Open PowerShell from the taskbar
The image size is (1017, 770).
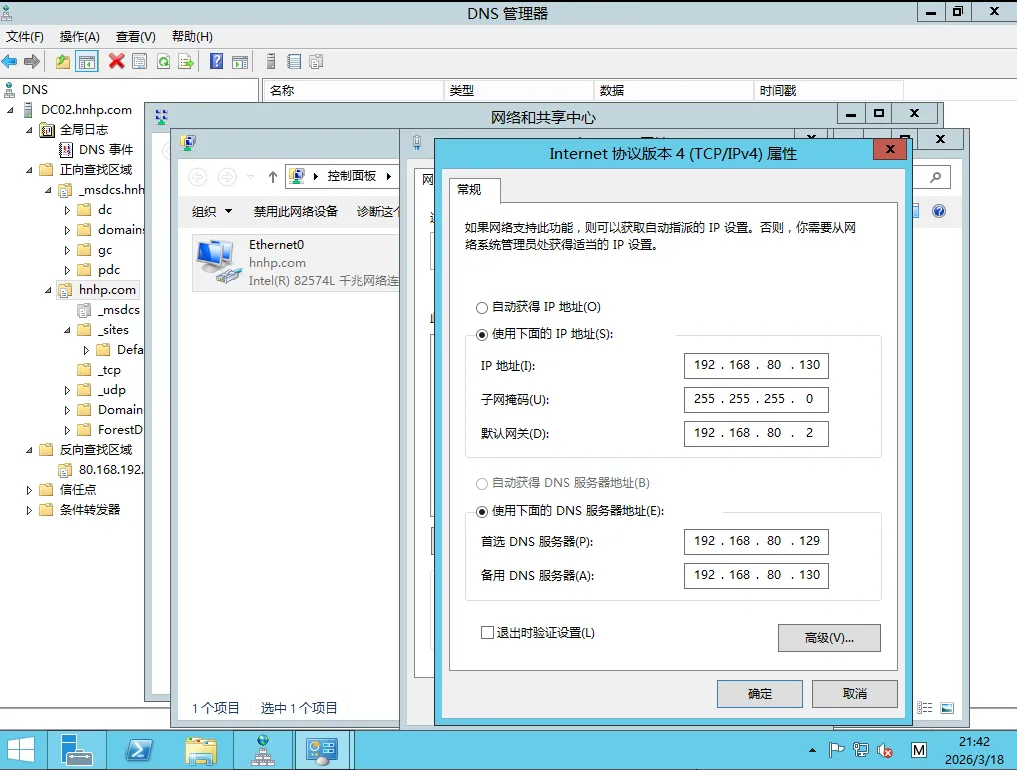click(138, 749)
